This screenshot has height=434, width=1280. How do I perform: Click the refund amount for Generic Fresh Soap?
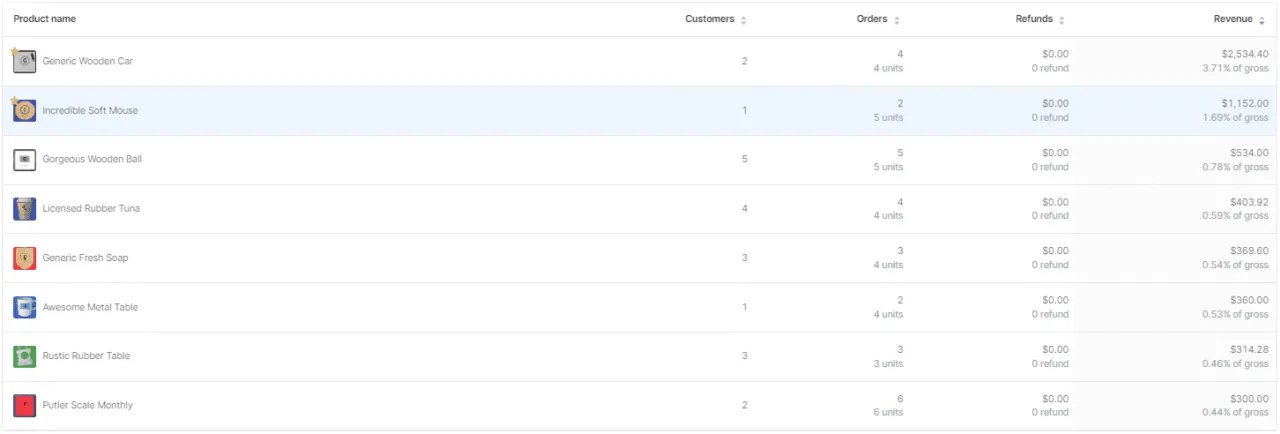[1055, 251]
